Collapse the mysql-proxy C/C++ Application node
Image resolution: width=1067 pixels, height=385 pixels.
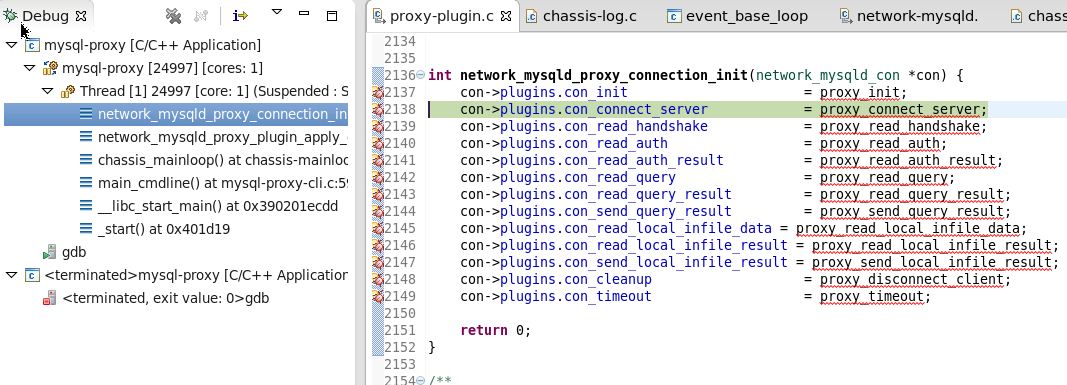[12, 45]
